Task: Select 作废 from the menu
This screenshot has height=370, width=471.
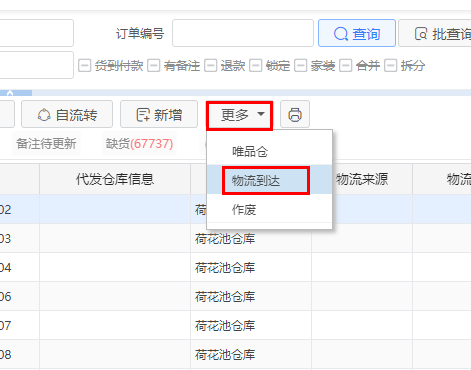Action: click(x=269, y=209)
